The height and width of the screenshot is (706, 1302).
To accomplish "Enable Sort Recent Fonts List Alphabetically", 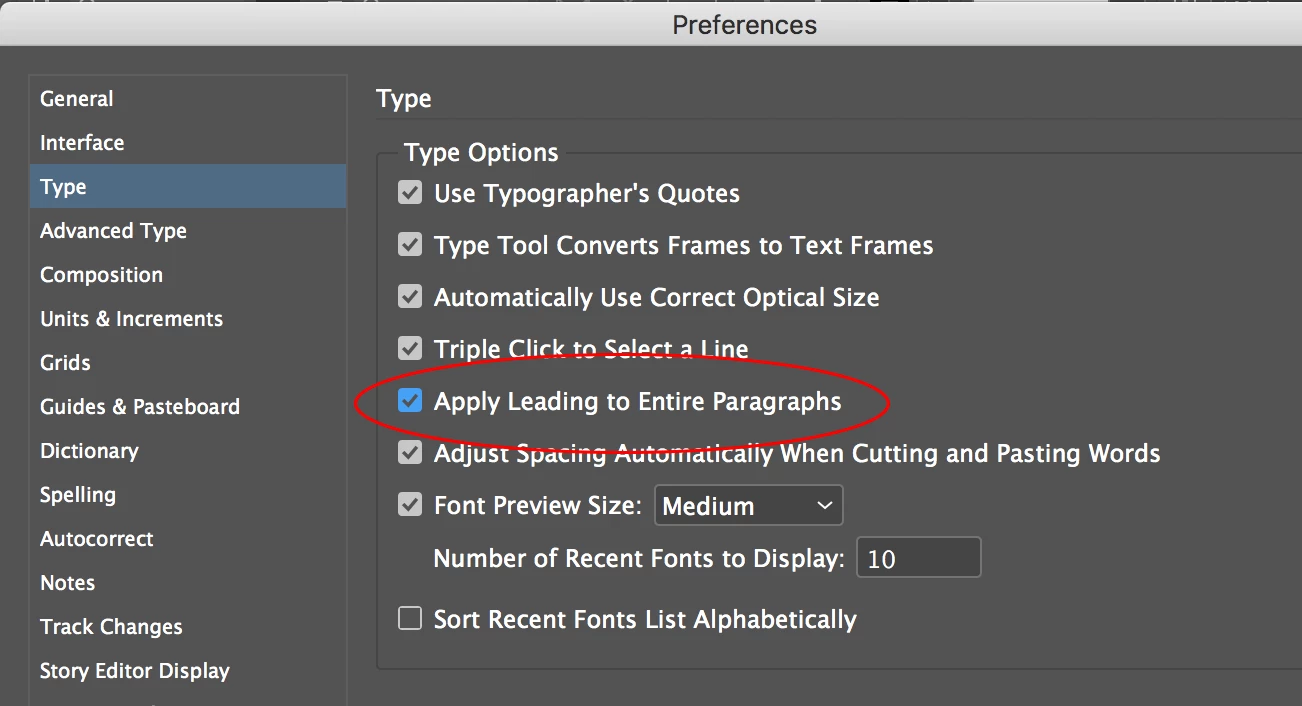I will pyautogui.click(x=410, y=619).
